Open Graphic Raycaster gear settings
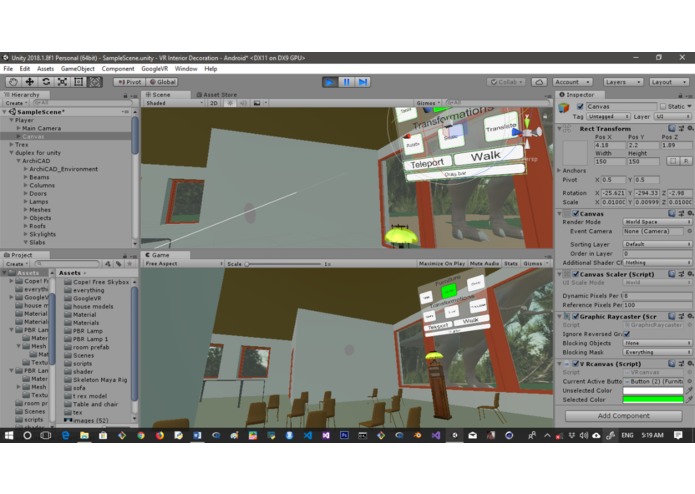695x494 pixels. (x=690, y=316)
